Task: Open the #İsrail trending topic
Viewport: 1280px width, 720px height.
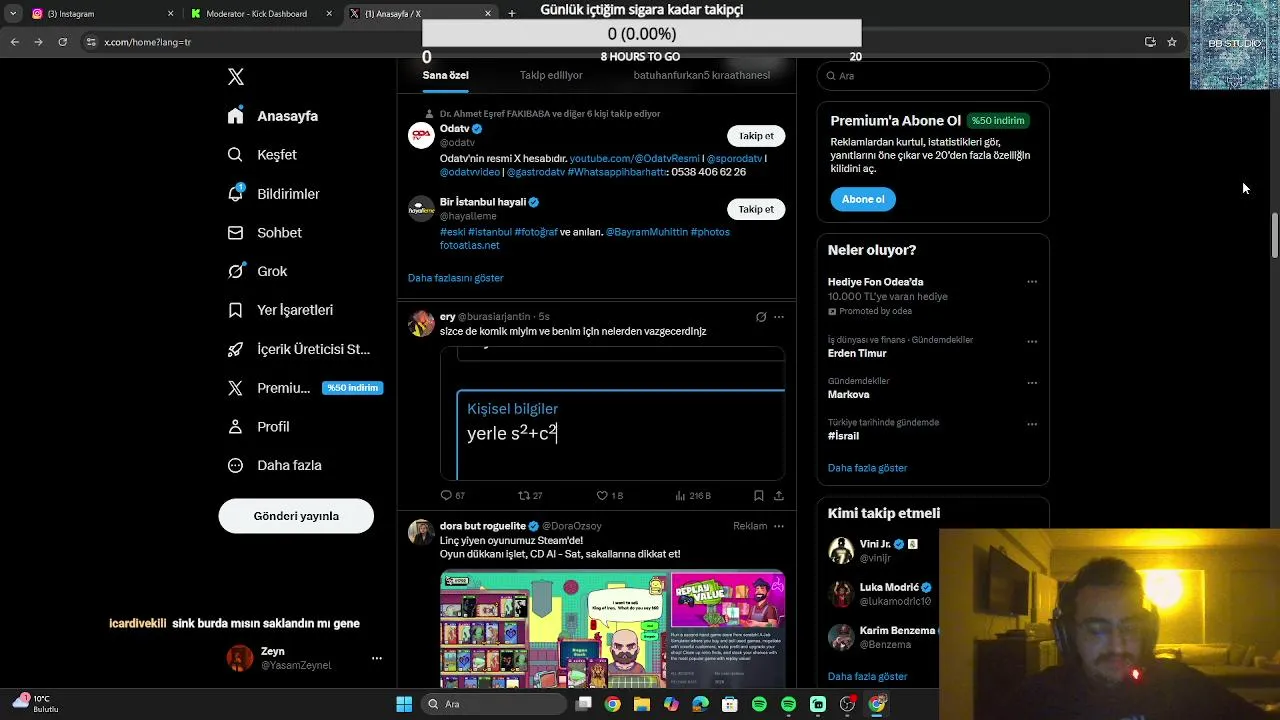Action: coord(843,436)
